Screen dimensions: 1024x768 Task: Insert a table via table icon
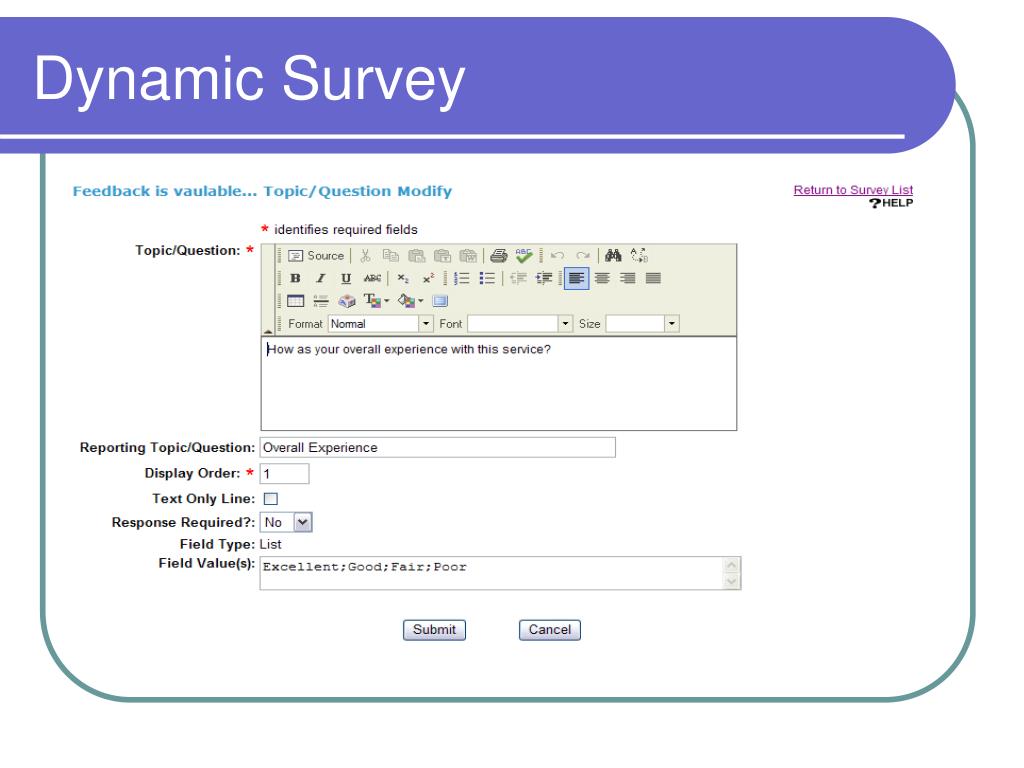(295, 301)
